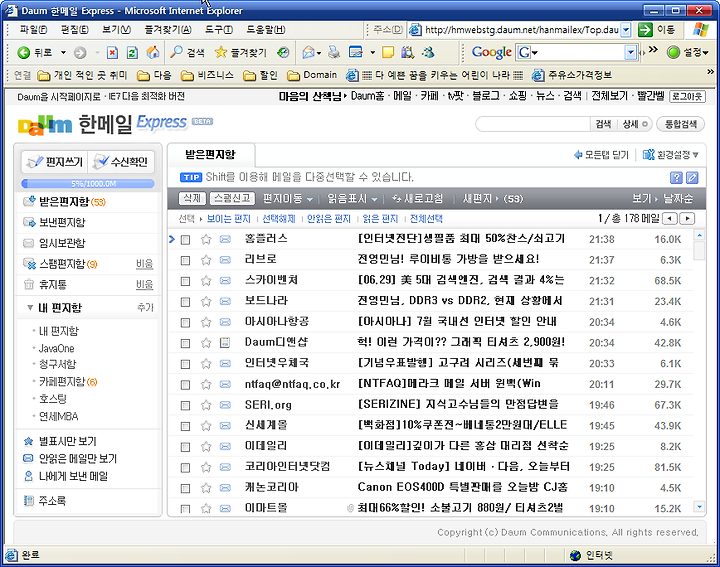Image resolution: width=720 pixels, height=567 pixels.
Task: Click the help question mark icon
Action: pyautogui.click(x=676, y=178)
